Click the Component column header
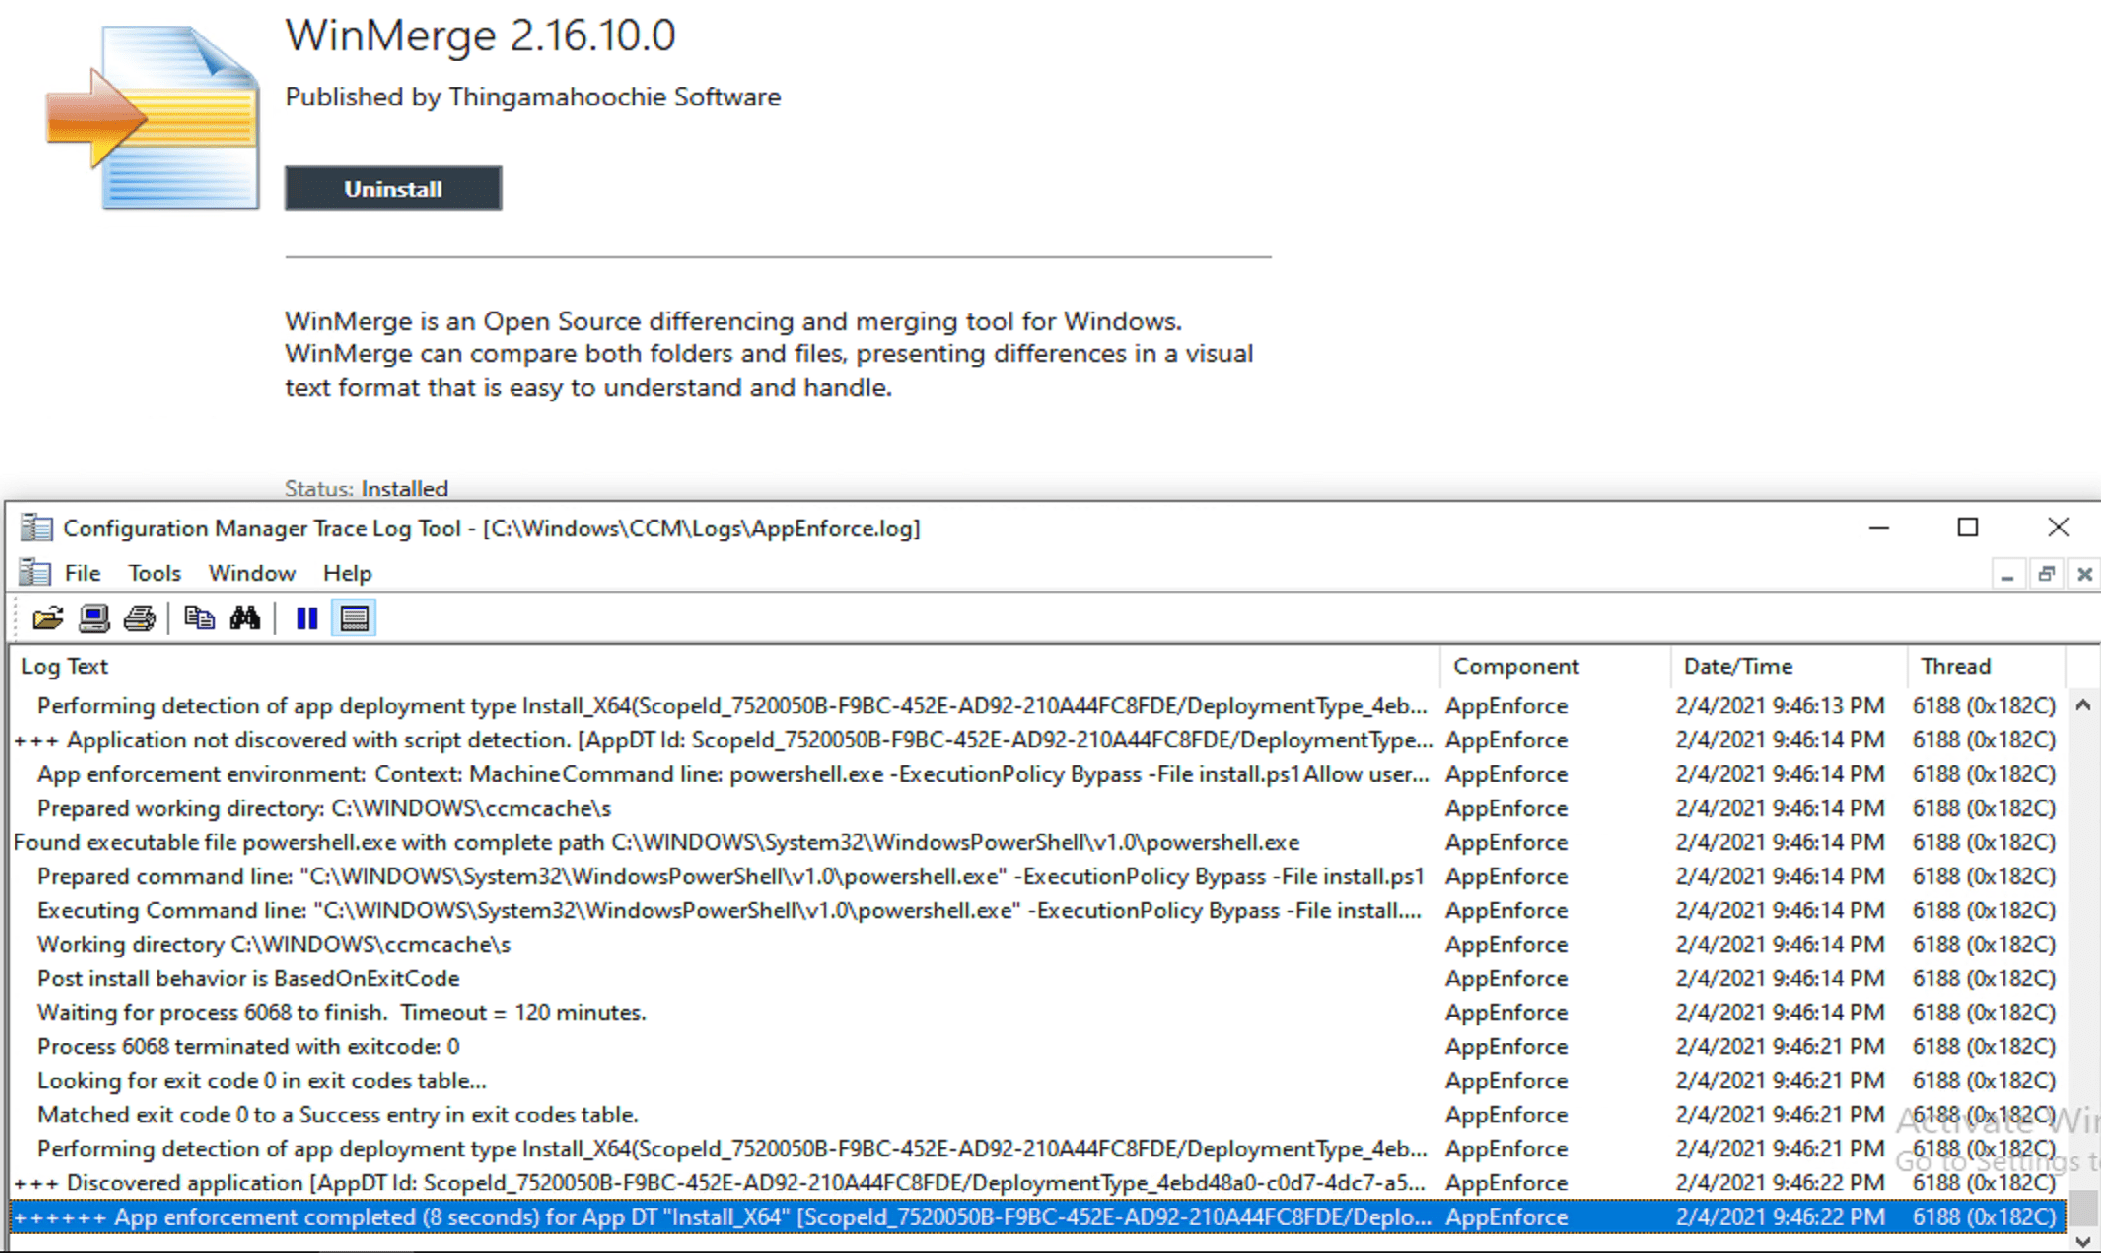The width and height of the screenshot is (2101, 1253). (1515, 666)
